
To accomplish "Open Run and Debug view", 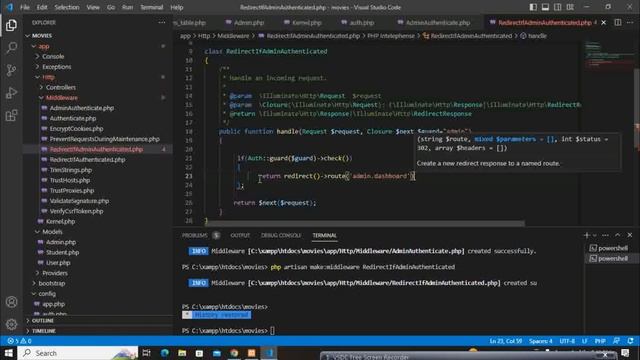I will pyautogui.click(x=11, y=93).
